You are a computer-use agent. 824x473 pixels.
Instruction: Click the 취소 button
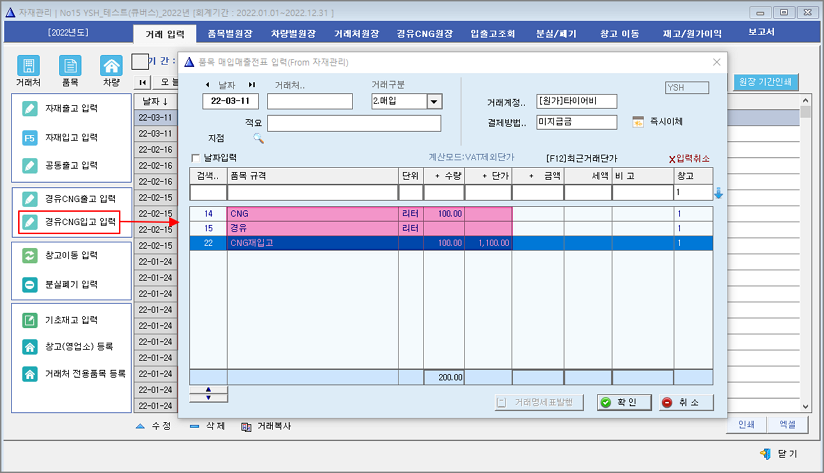[x=686, y=403]
